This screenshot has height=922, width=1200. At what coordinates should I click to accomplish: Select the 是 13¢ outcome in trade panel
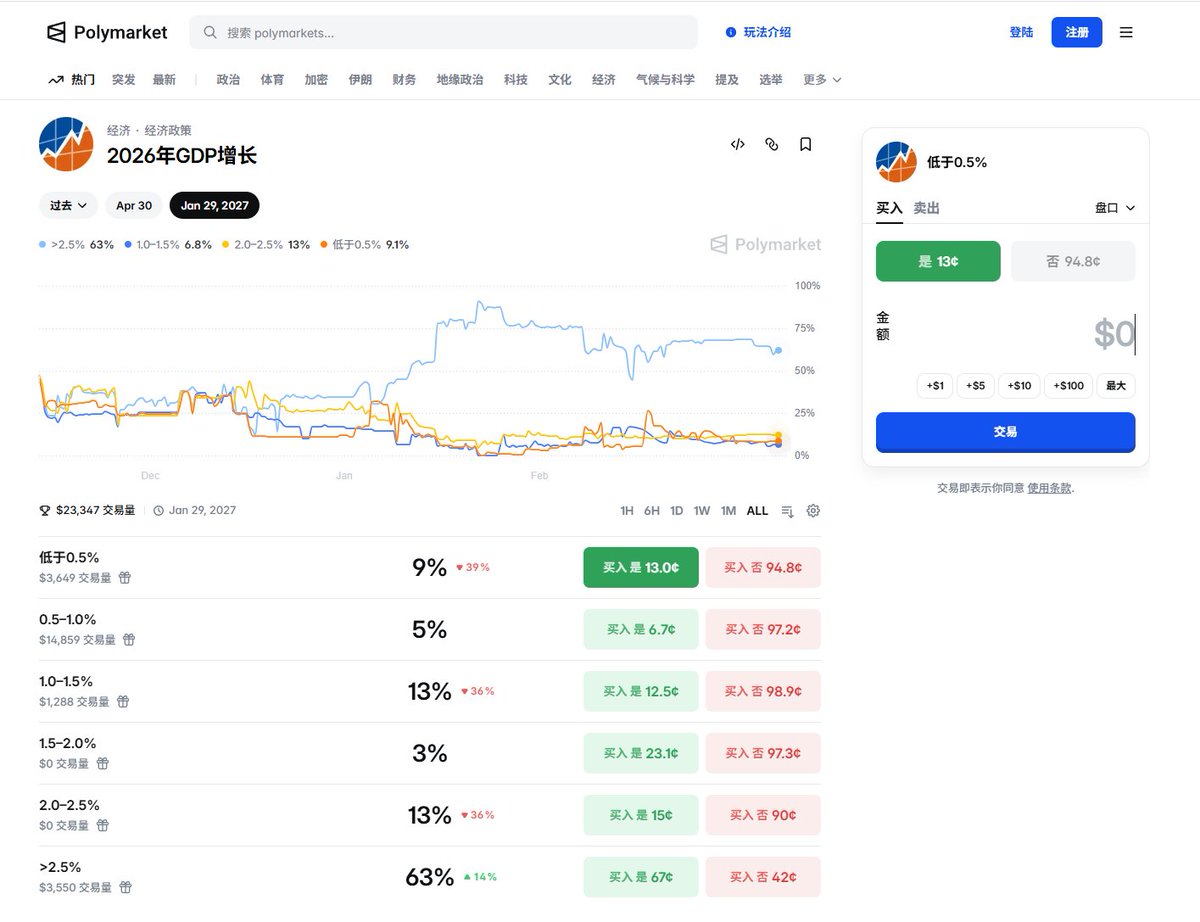938,261
